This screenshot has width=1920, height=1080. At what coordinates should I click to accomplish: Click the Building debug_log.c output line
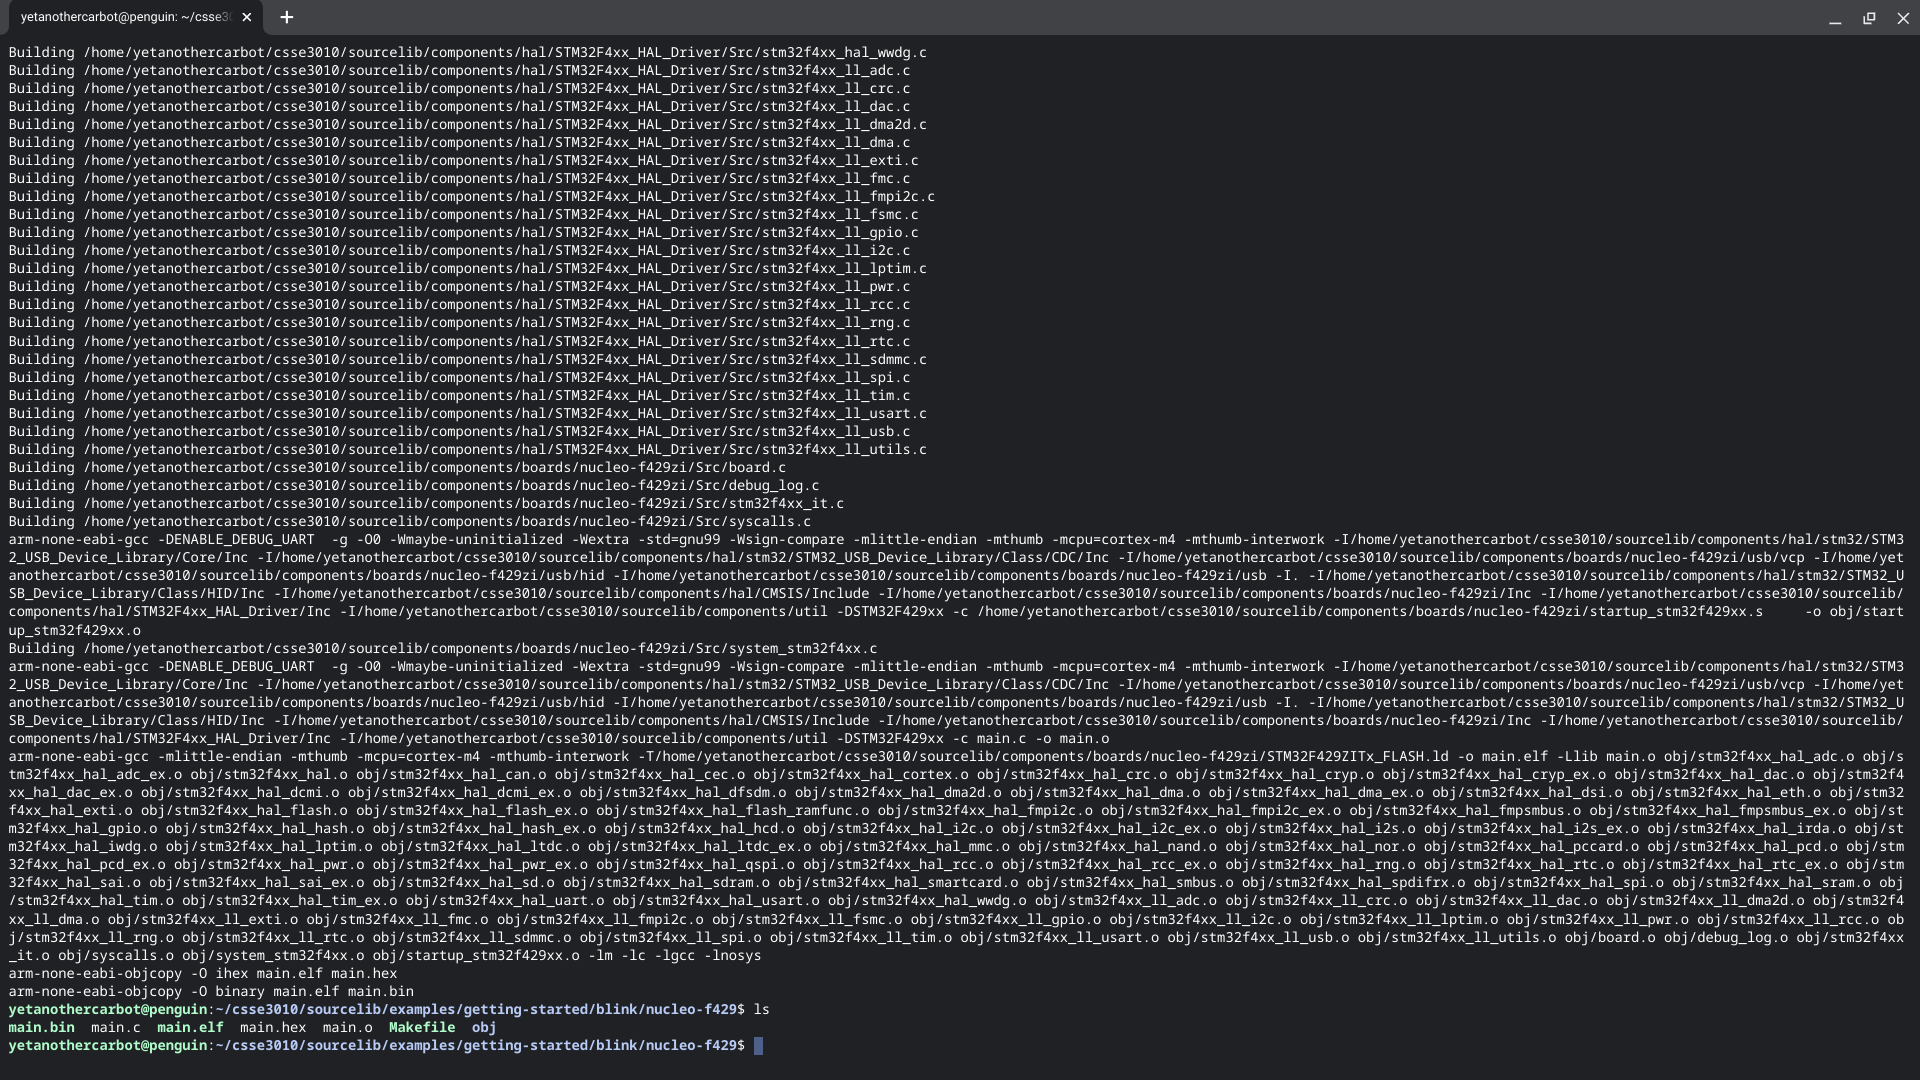pos(414,485)
